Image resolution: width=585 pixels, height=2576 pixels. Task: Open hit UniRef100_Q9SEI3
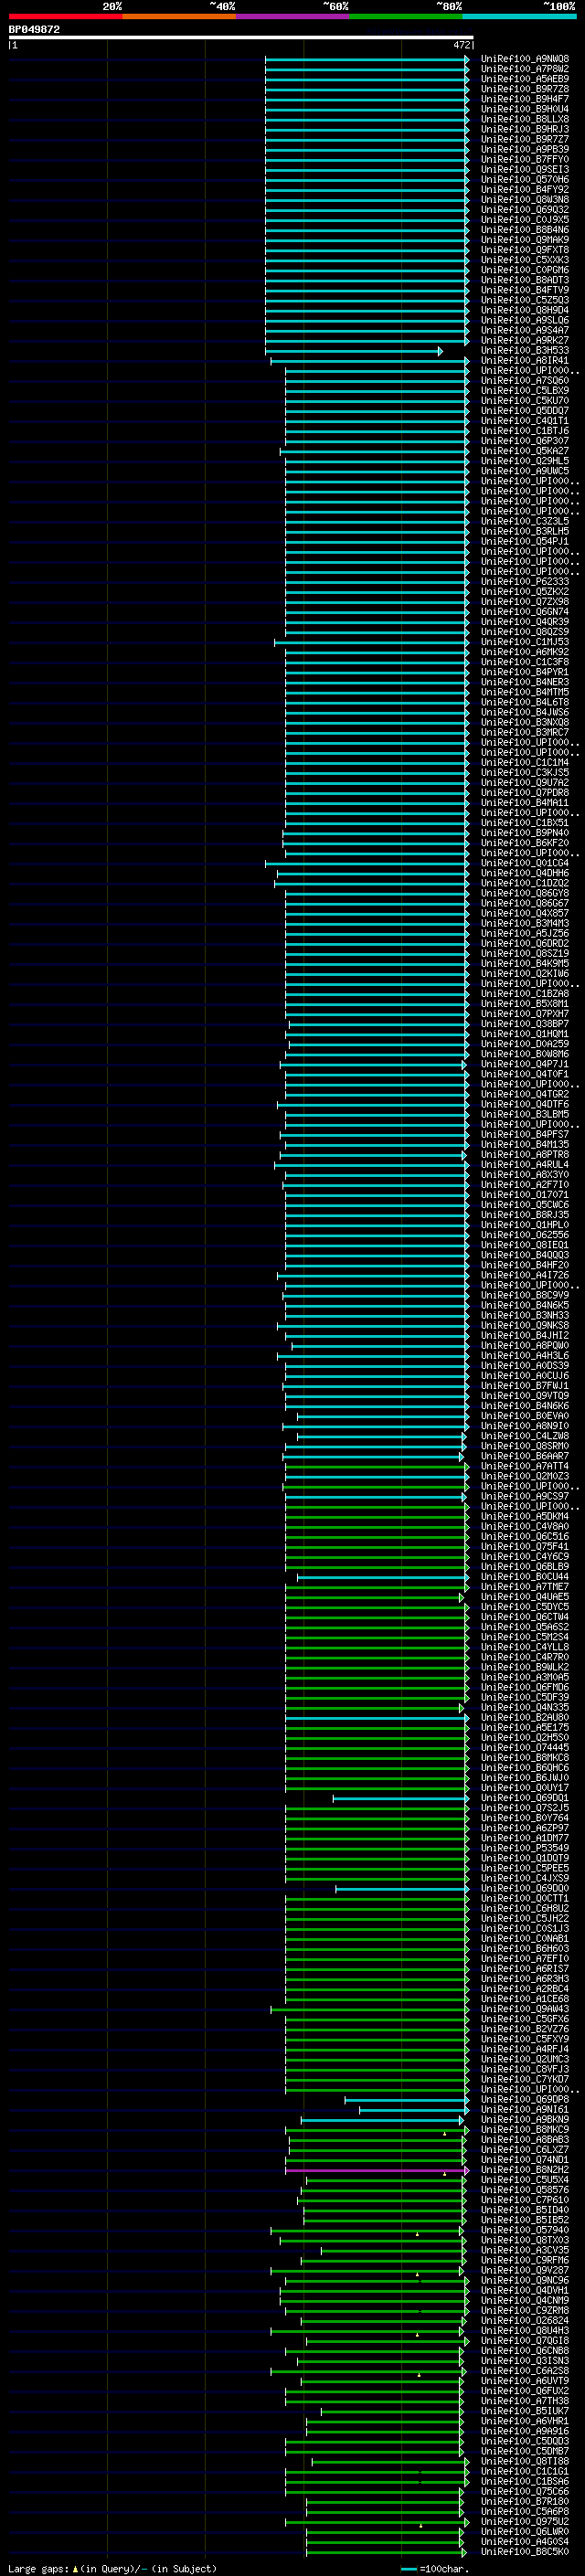click(525, 170)
